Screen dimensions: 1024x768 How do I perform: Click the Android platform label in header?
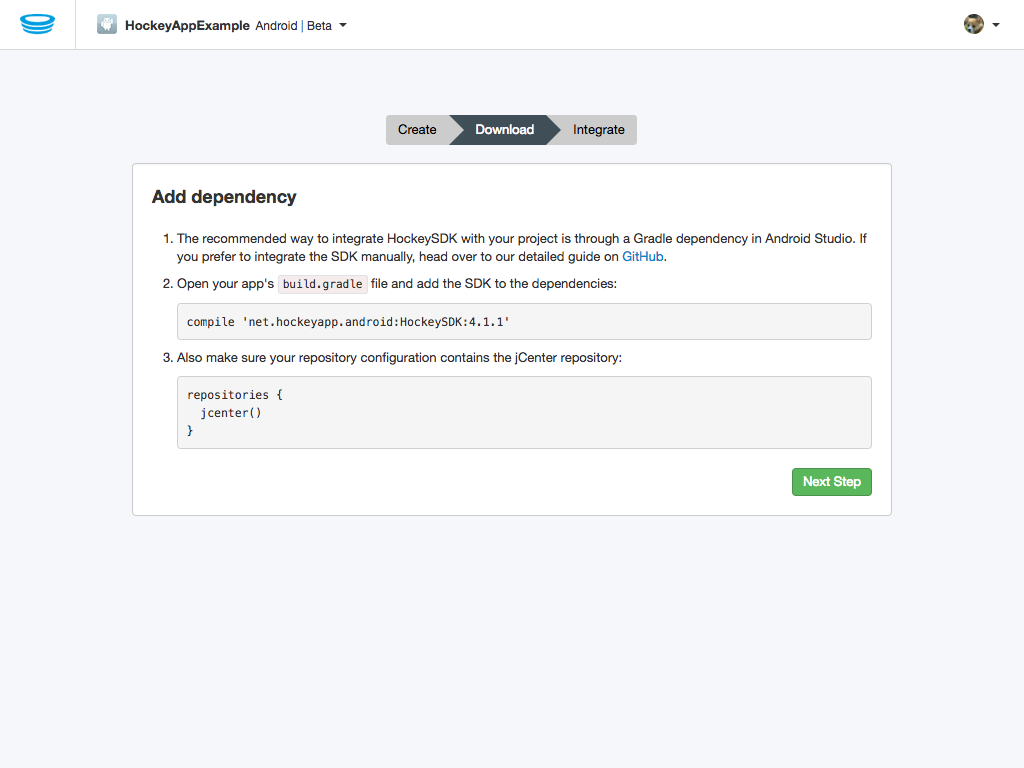click(275, 25)
